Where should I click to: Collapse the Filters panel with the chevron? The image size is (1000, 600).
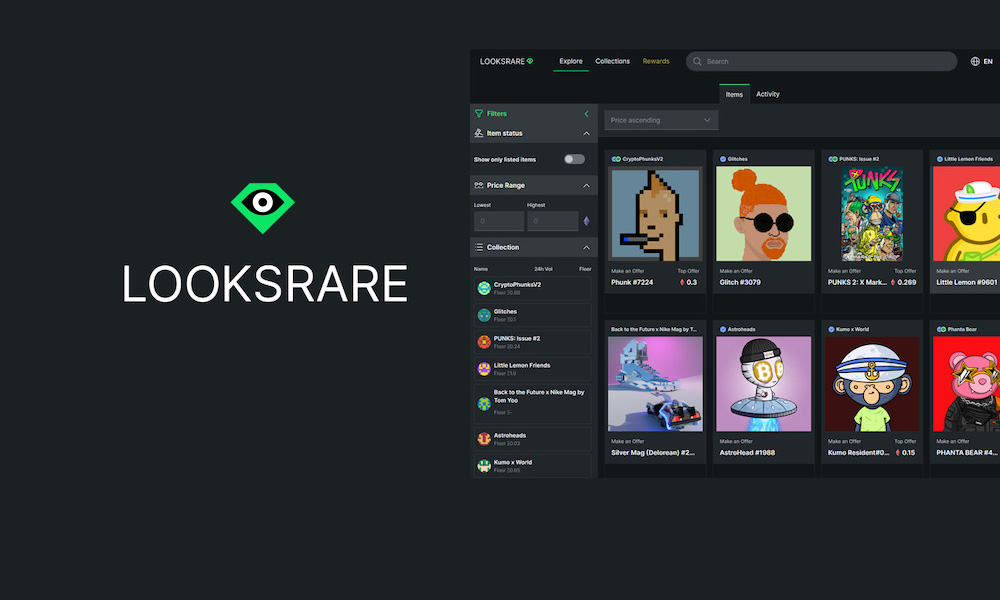(587, 113)
